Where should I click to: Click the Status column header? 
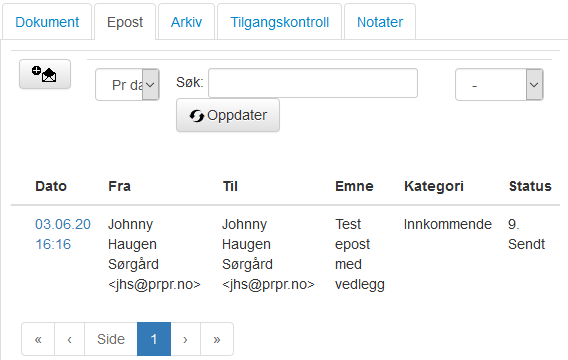click(x=530, y=186)
